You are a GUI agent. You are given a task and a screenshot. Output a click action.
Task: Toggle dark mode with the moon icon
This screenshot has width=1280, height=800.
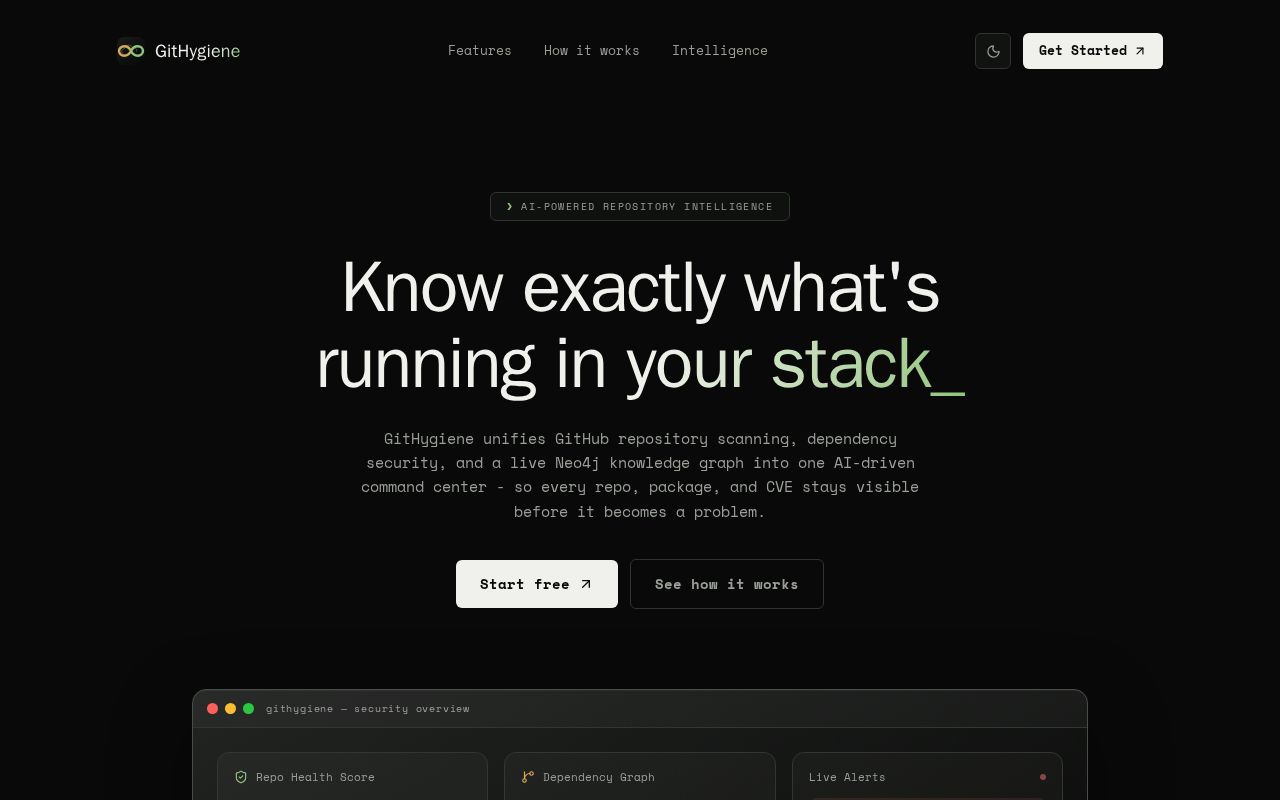[993, 51]
